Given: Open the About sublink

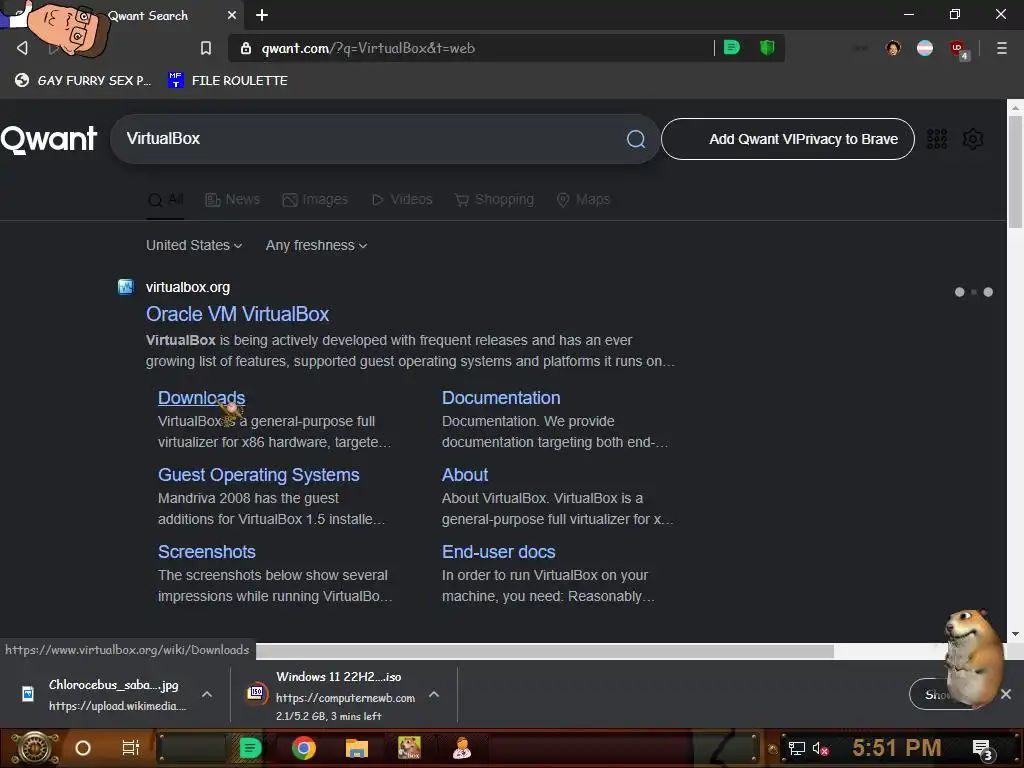Looking at the screenshot, I should point(464,475).
